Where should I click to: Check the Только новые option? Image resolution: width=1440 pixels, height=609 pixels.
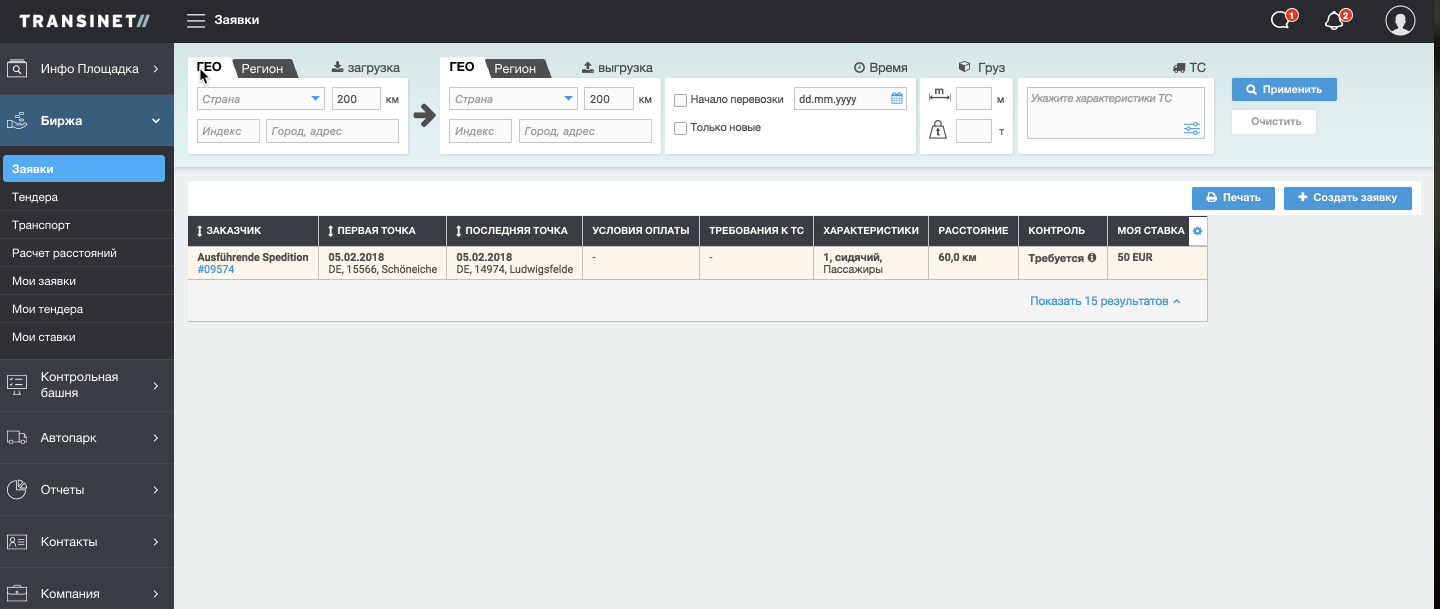pyautogui.click(x=680, y=128)
